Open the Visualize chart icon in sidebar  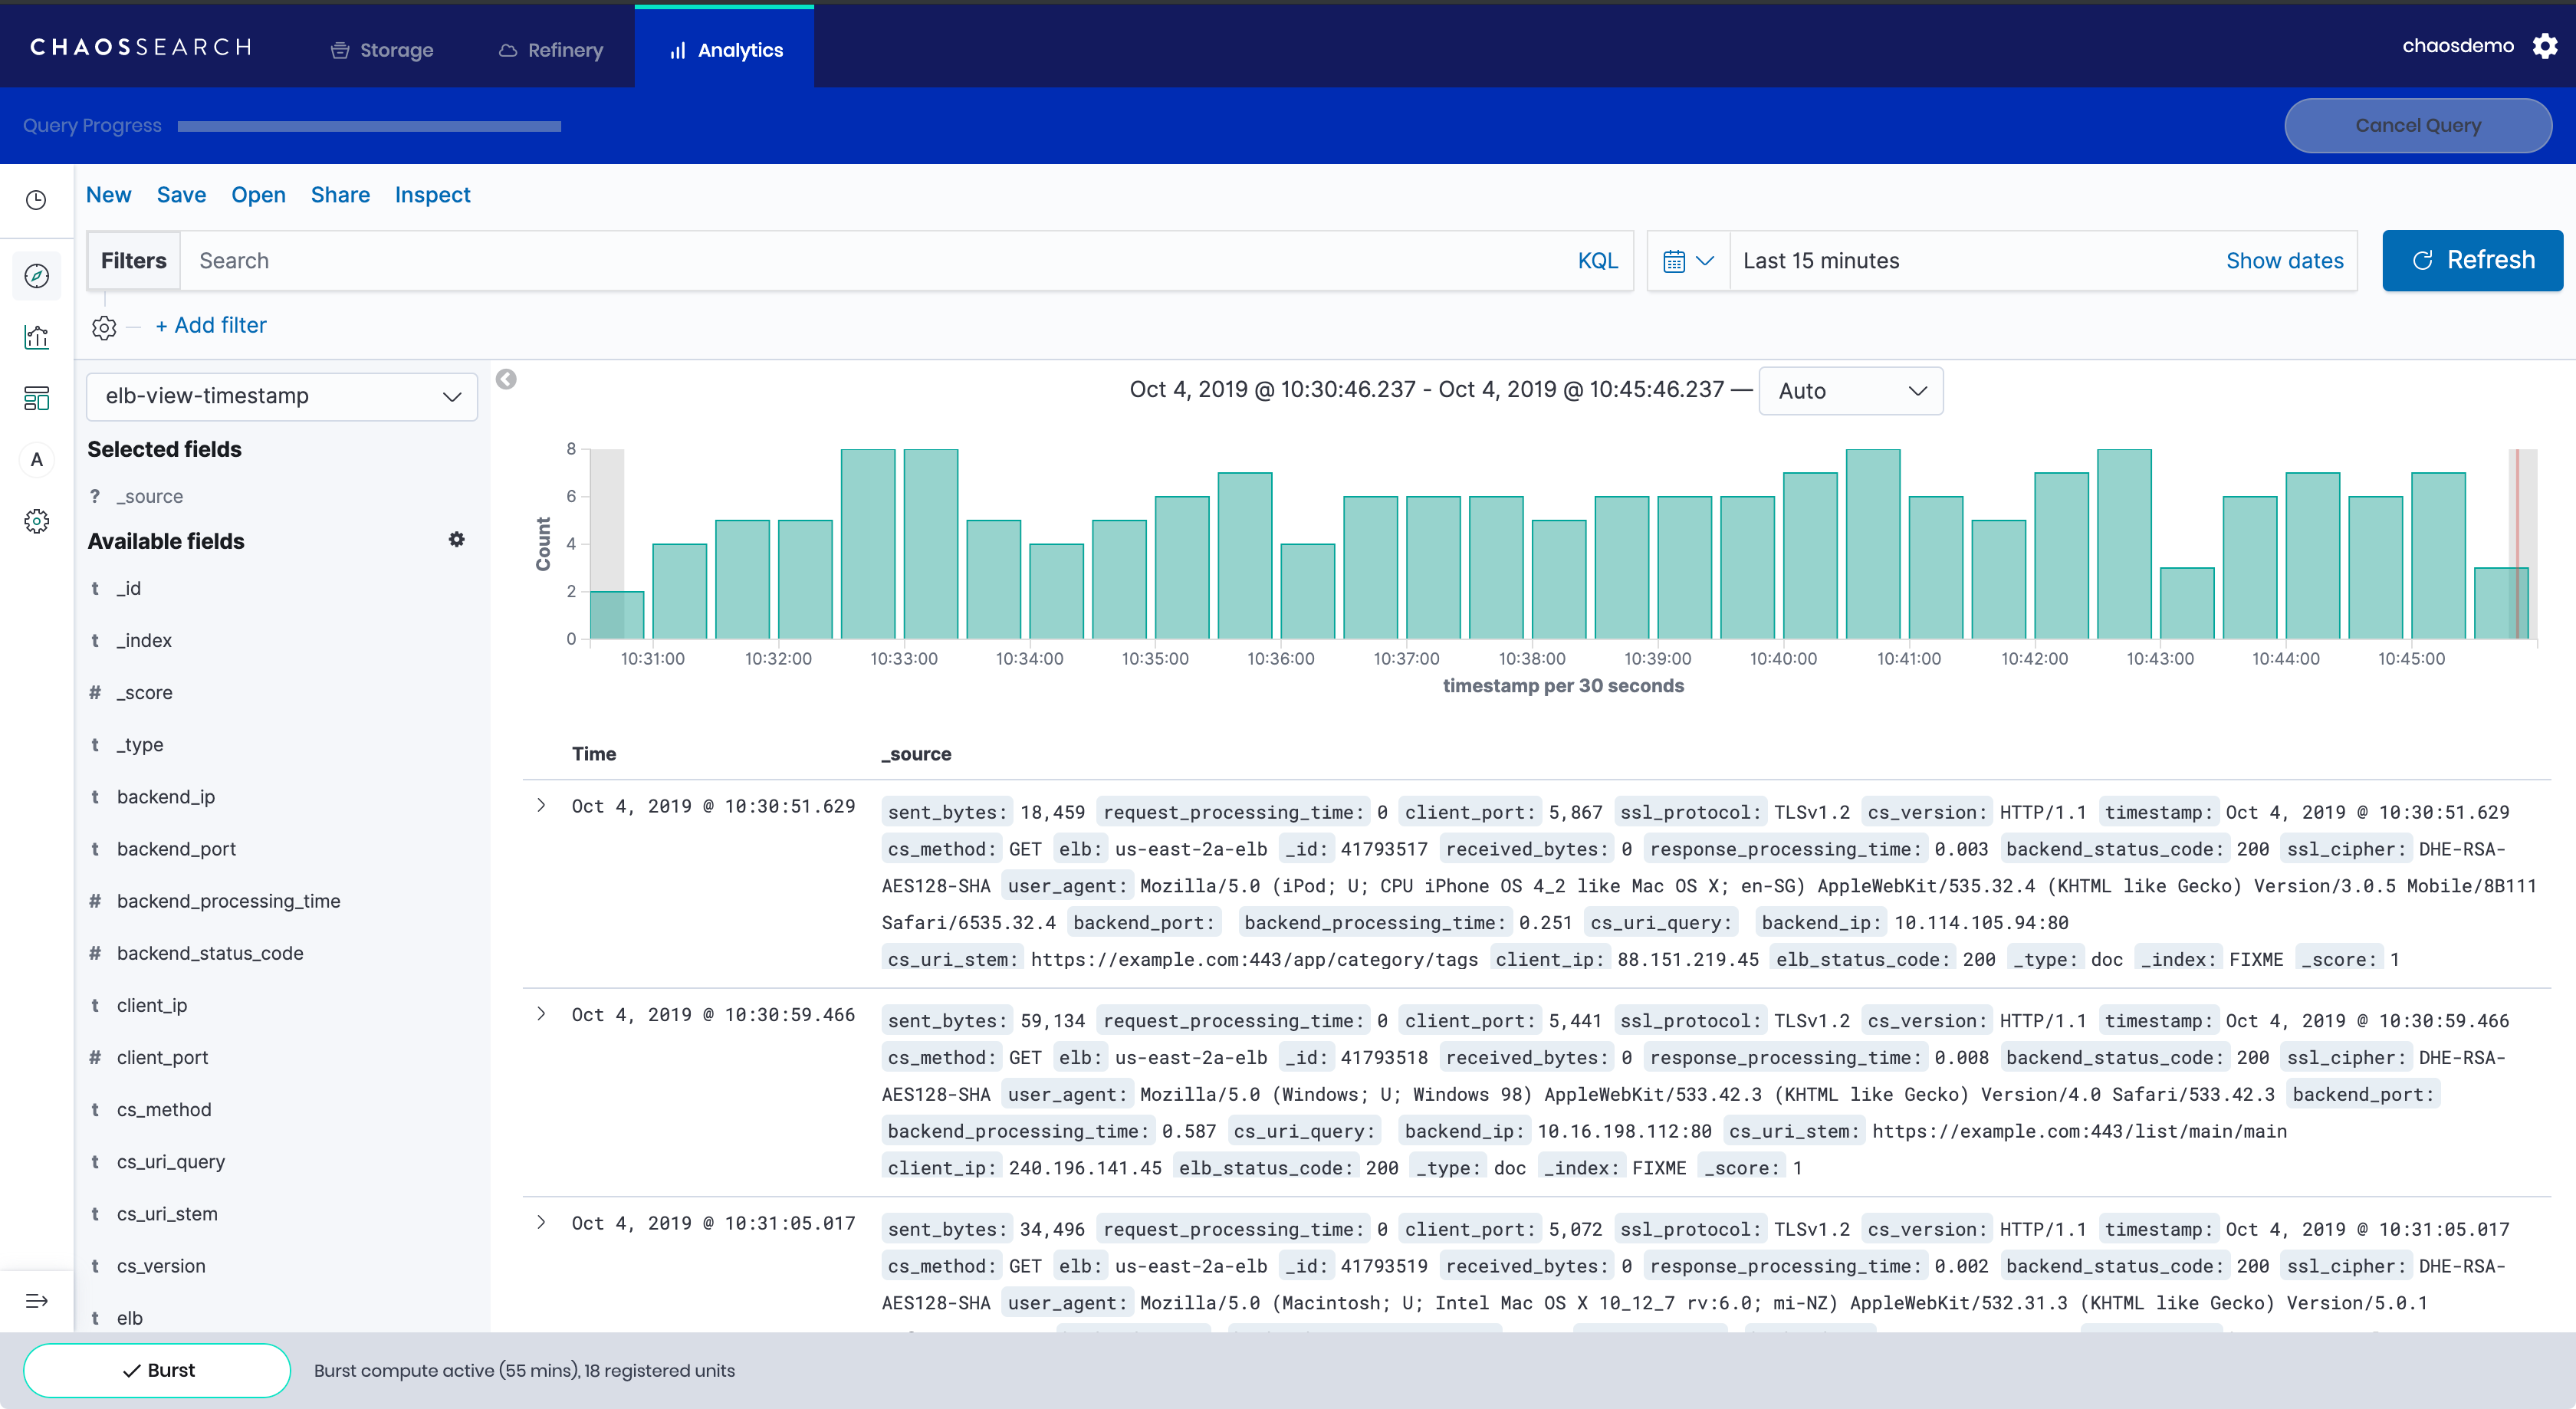pos(37,337)
